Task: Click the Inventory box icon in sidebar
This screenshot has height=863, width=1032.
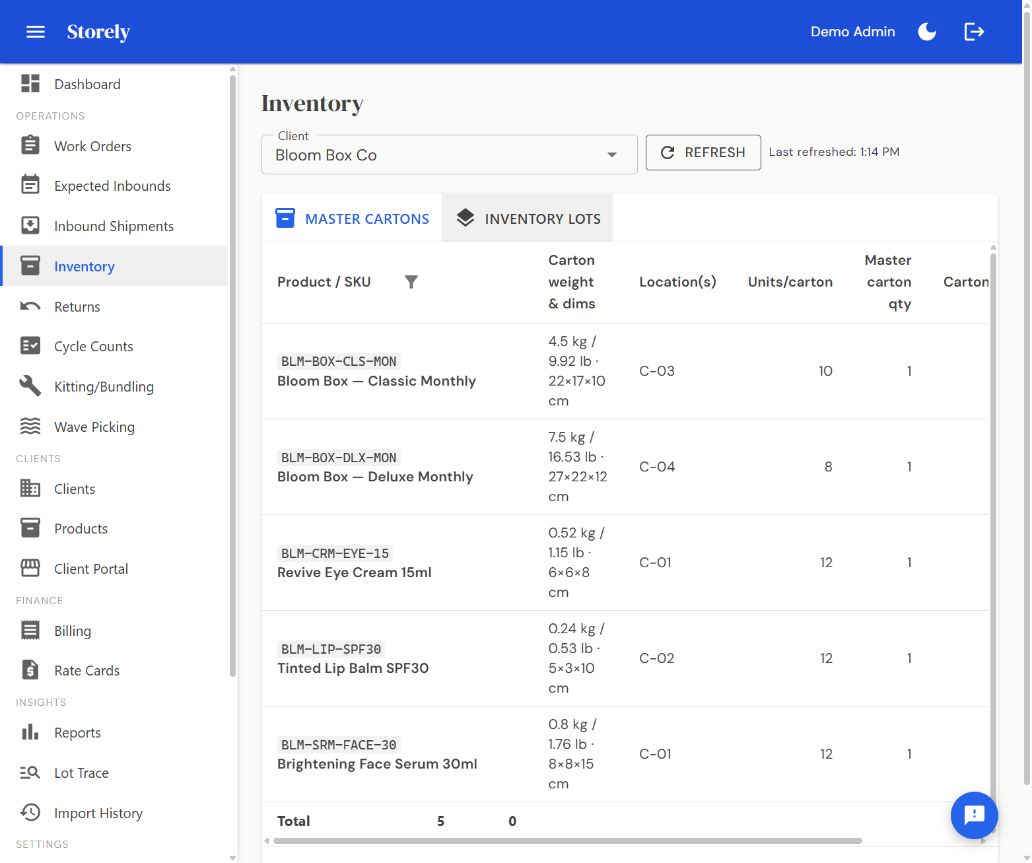Action: point(30,266)
